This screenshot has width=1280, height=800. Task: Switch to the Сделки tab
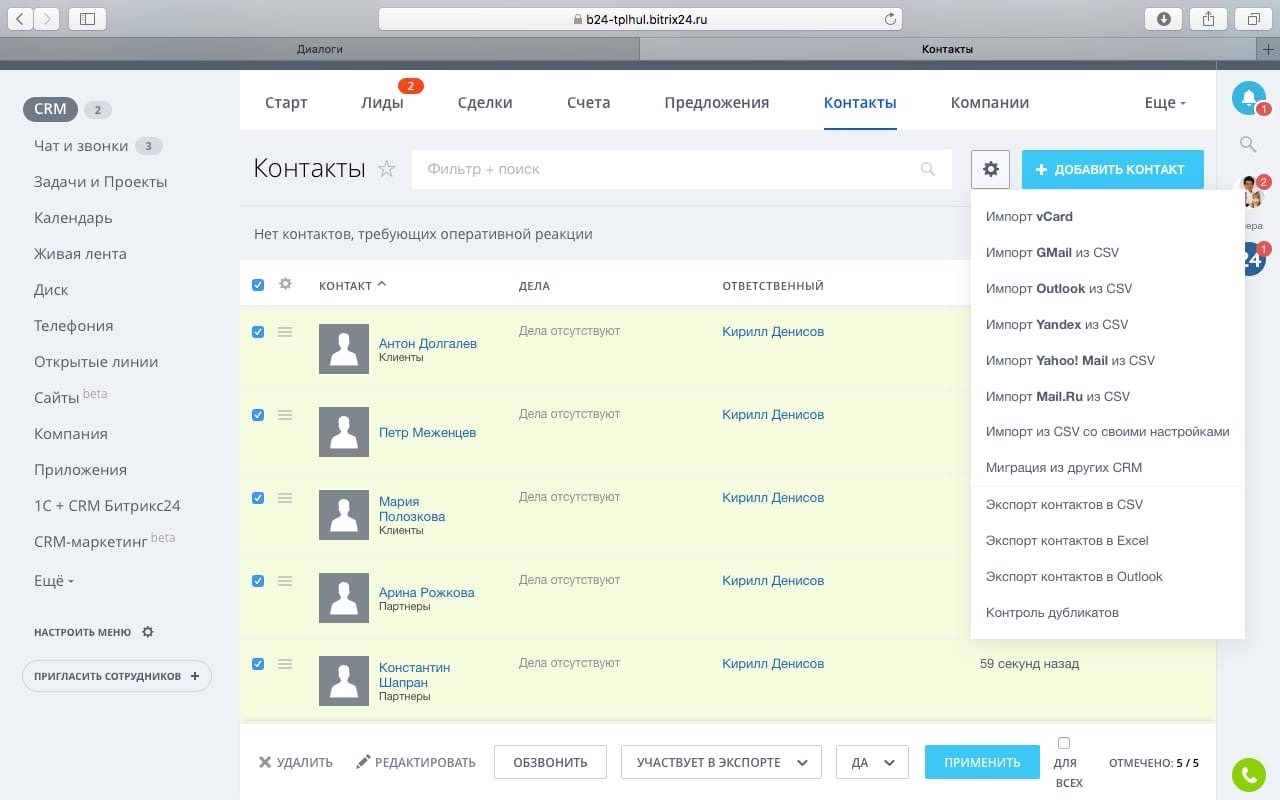click(485, 103)
